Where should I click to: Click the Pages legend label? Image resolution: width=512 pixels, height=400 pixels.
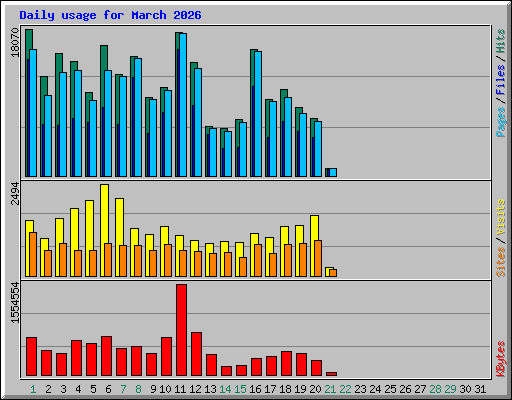[501, 122]
